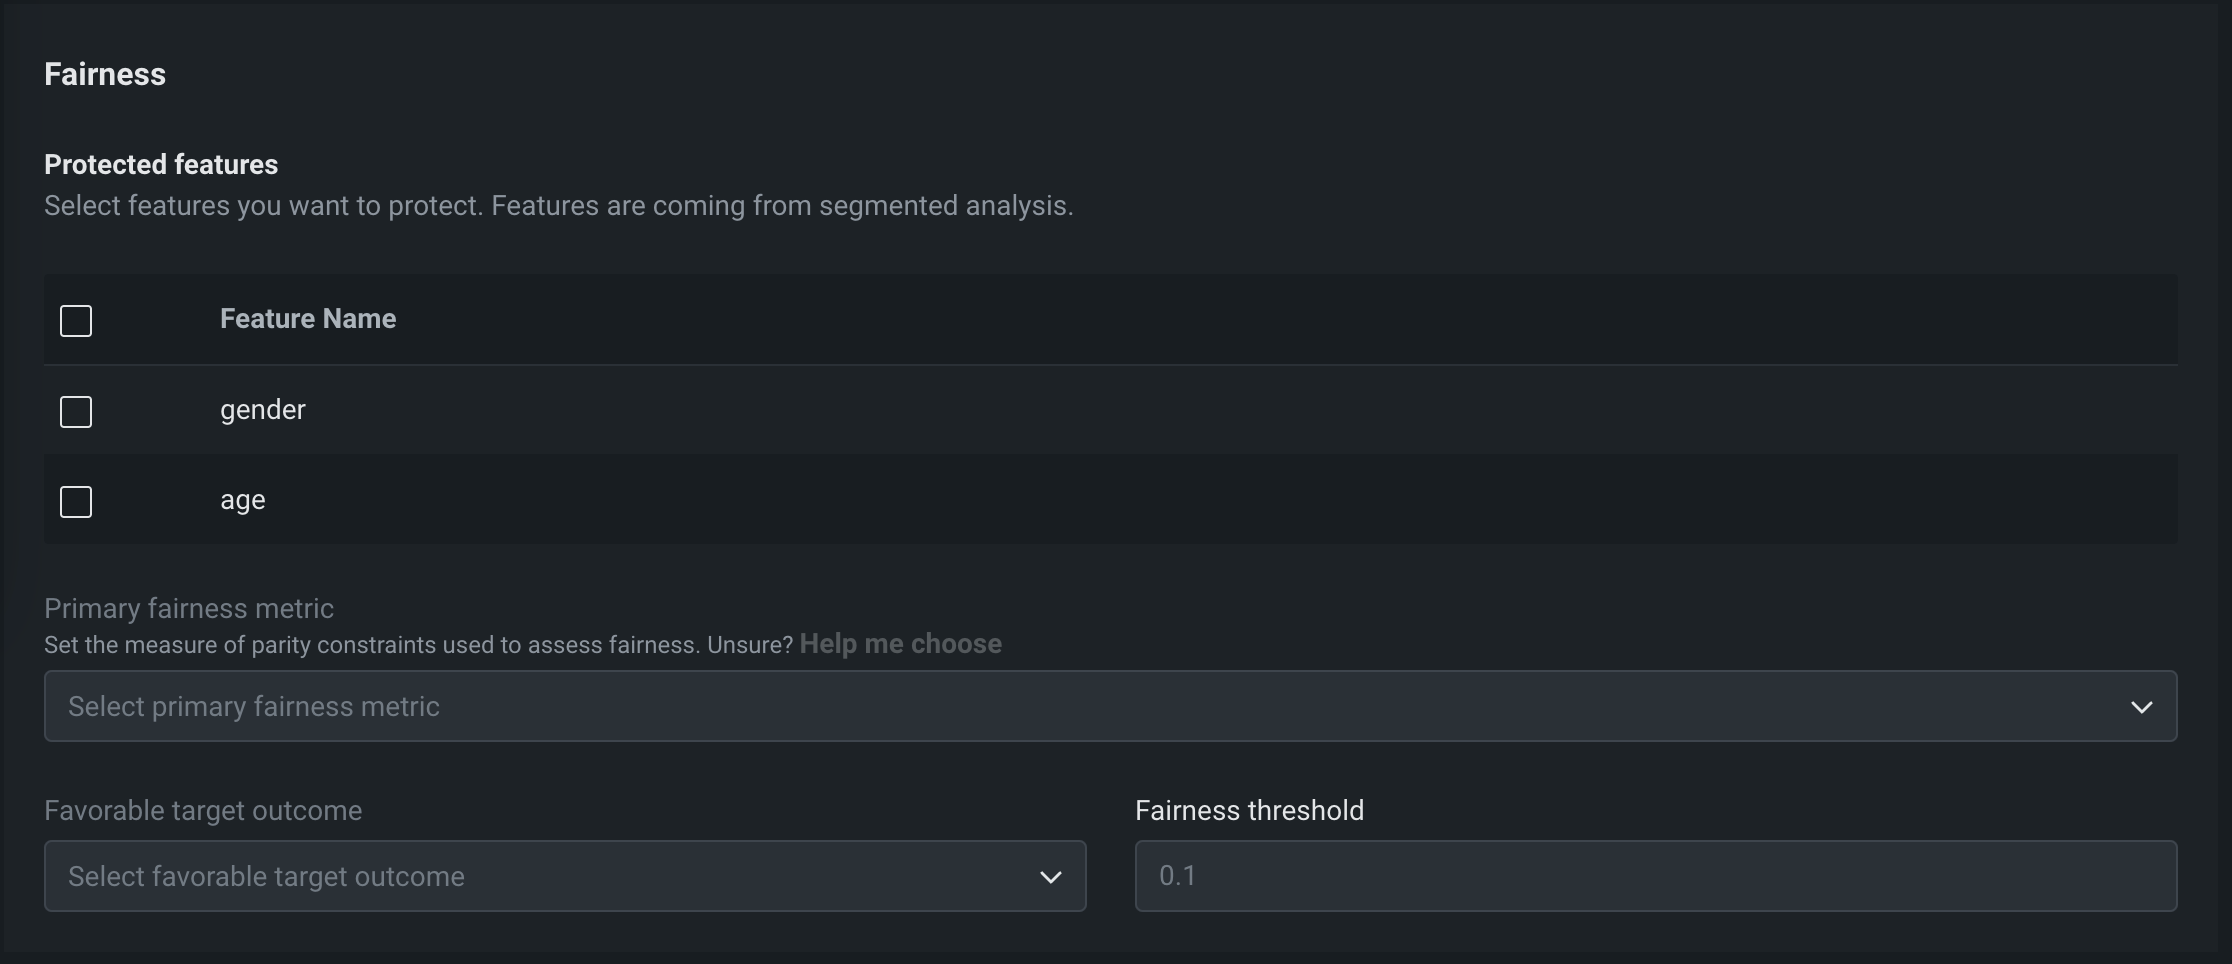Click the Favorable target outcome label
This screenshot has width=2232, height=964.
[x=203, y=810]
